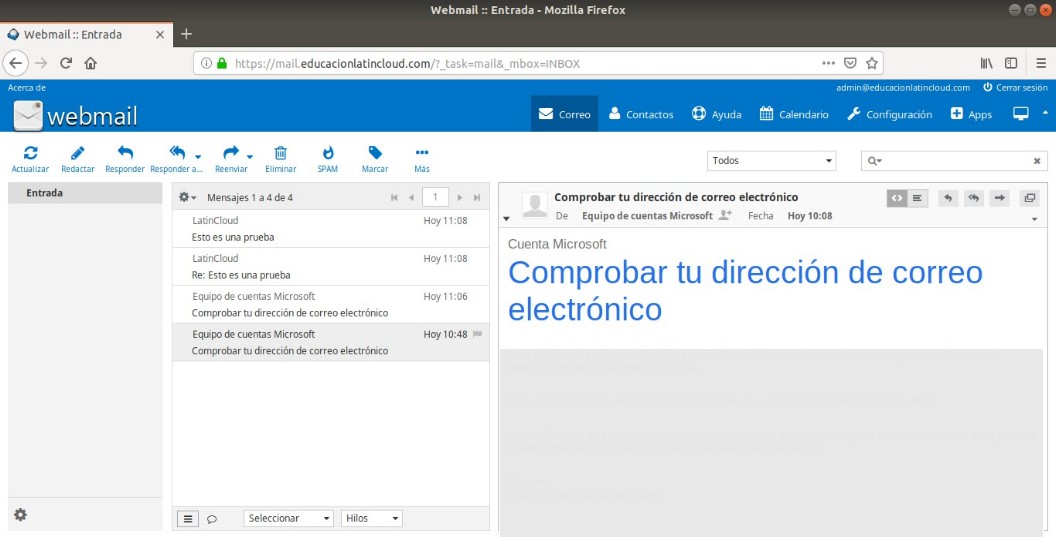Open the Hilos dropdown
The image size is (1056, 545).
point(372,518)
